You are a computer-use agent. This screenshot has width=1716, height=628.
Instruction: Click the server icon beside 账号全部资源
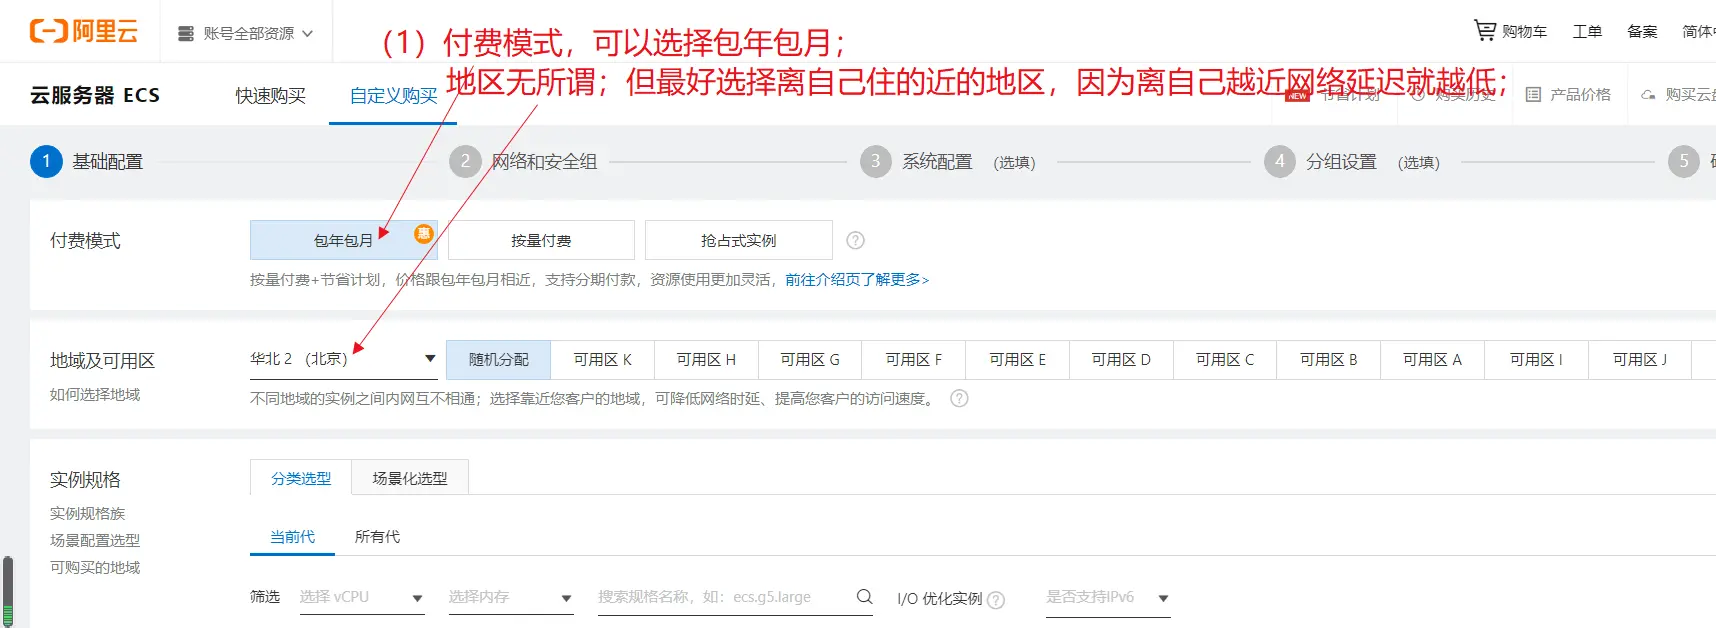click(186, 33)
